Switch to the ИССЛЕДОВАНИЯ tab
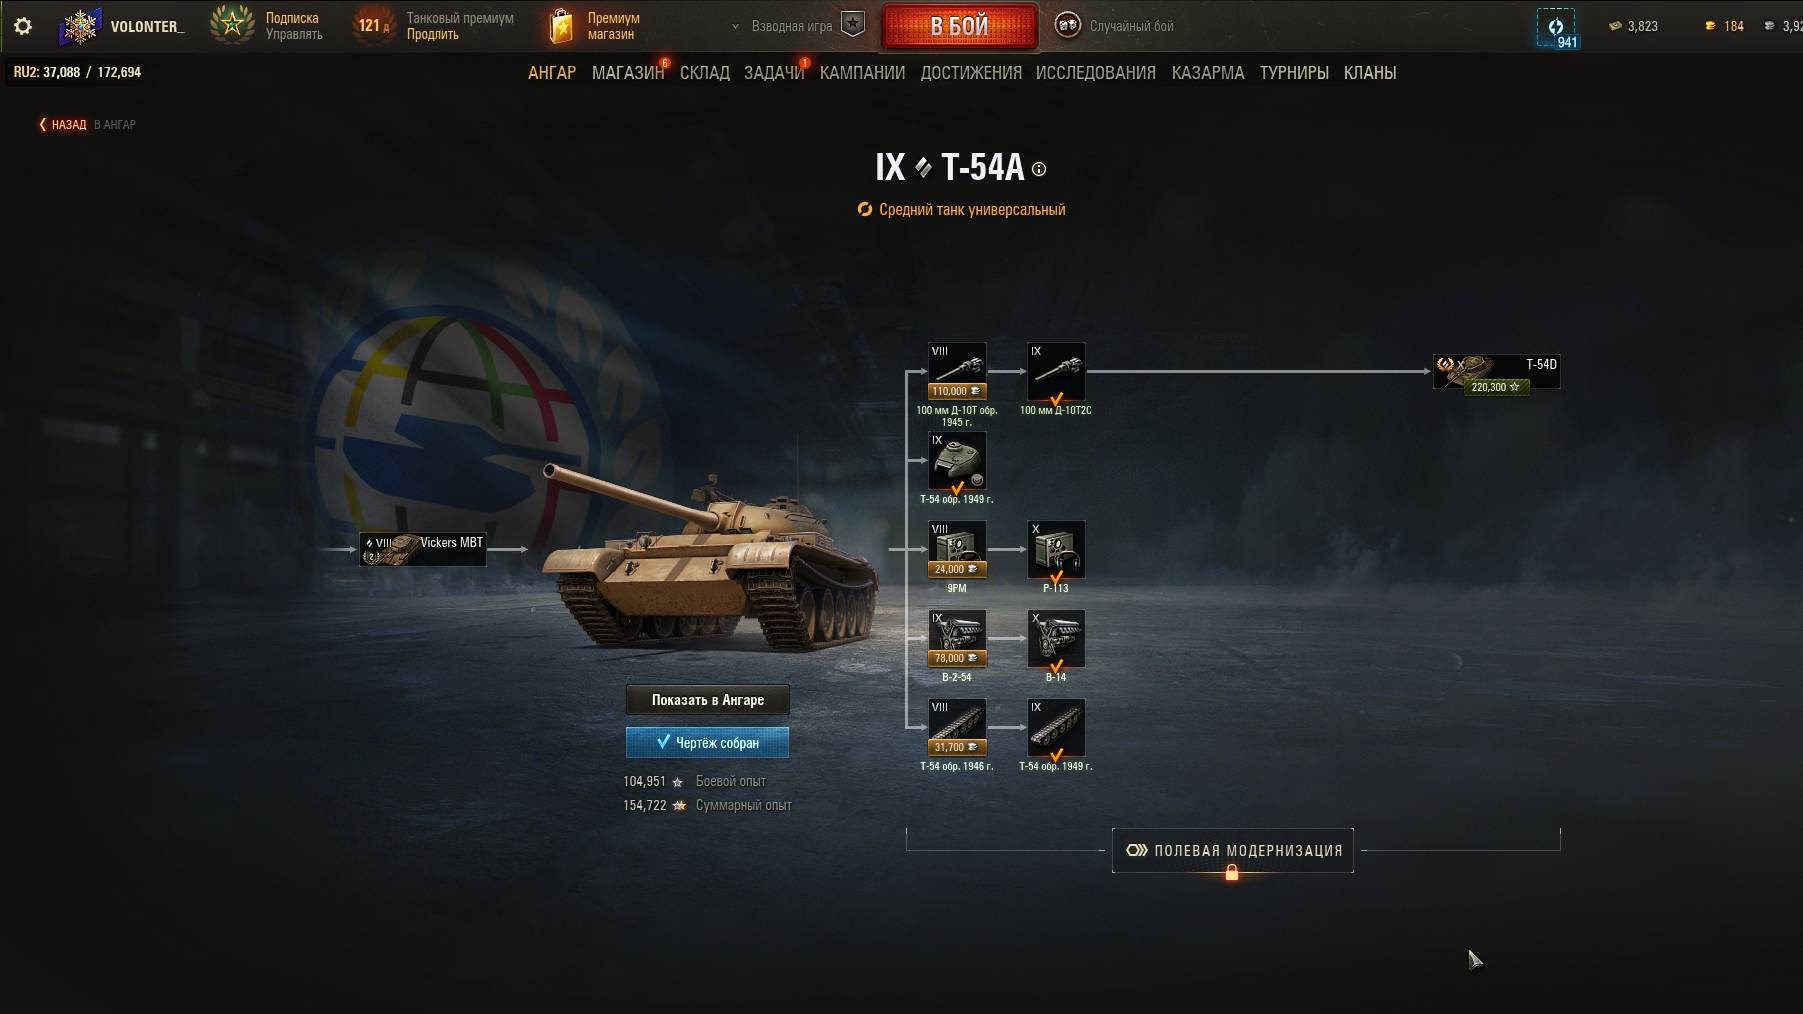Image resolution: width=1803 pixels, height=1014 pixels. click(1095, 73)
